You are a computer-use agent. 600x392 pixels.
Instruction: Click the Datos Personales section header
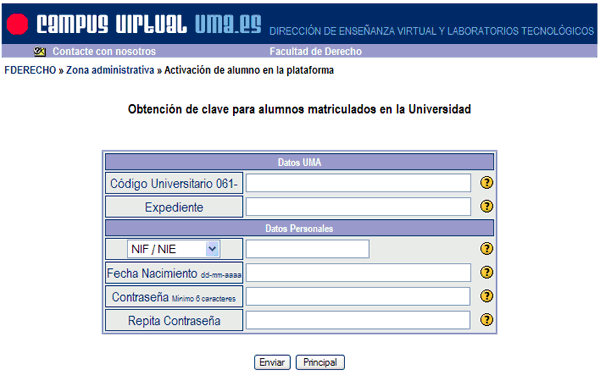[299, 228]
